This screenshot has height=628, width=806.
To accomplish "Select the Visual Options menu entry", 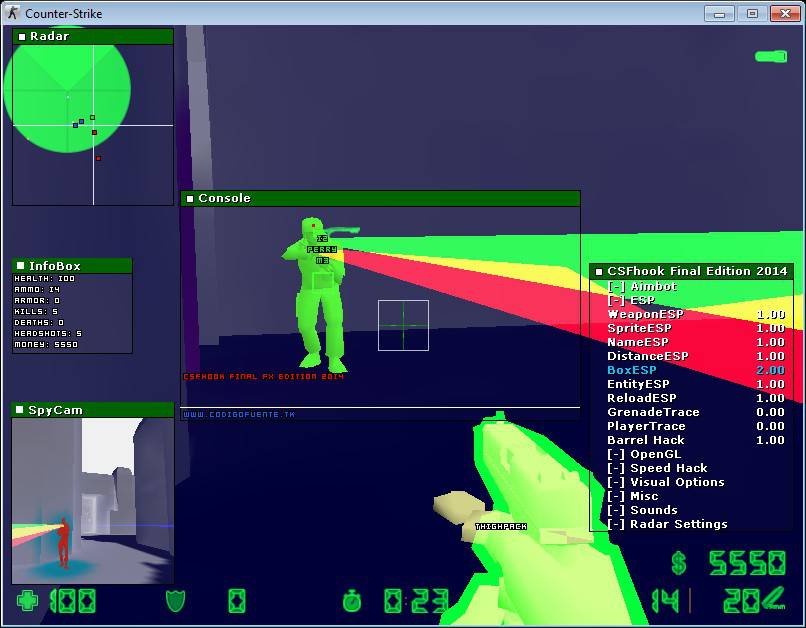I will pyautogui.click(x=665, y=482).
